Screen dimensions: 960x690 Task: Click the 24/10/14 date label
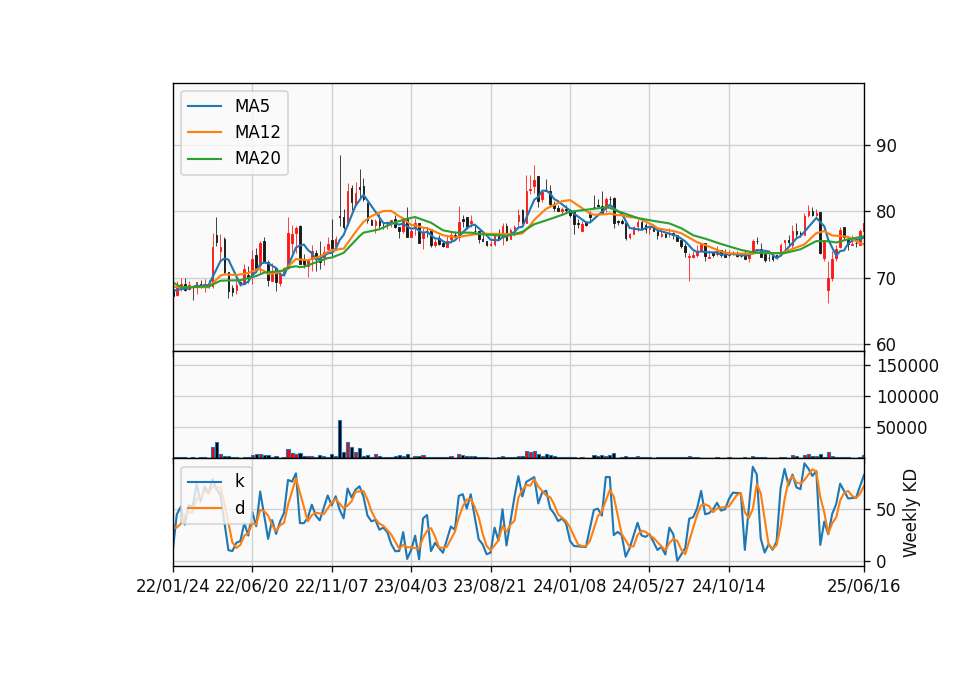[x=729, y=587]
